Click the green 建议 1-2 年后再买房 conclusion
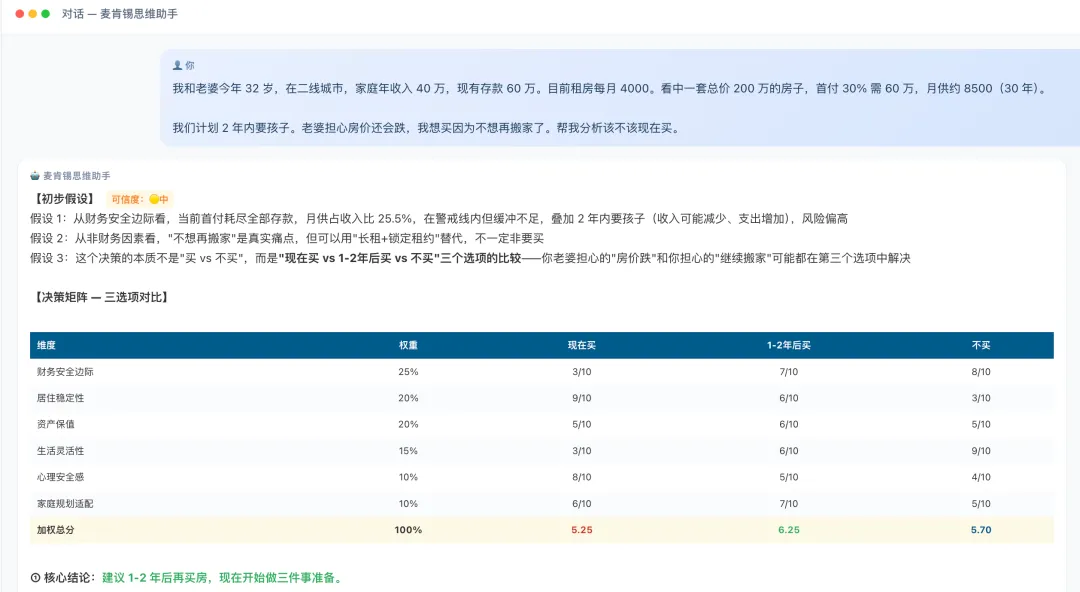Screen dimensions: 1080x592 pos(222,578)
